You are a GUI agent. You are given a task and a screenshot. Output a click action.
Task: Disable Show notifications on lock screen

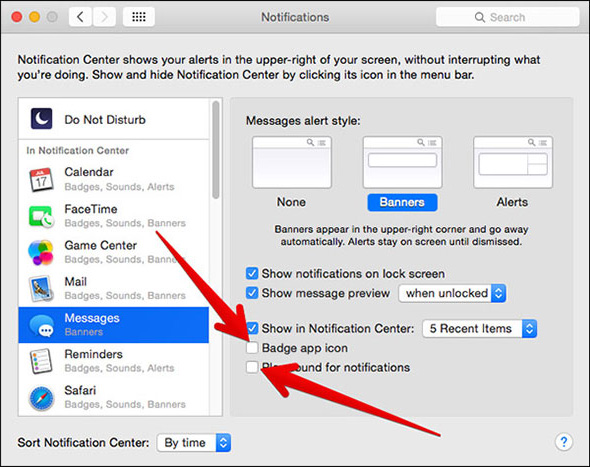[x=252, y=273]
